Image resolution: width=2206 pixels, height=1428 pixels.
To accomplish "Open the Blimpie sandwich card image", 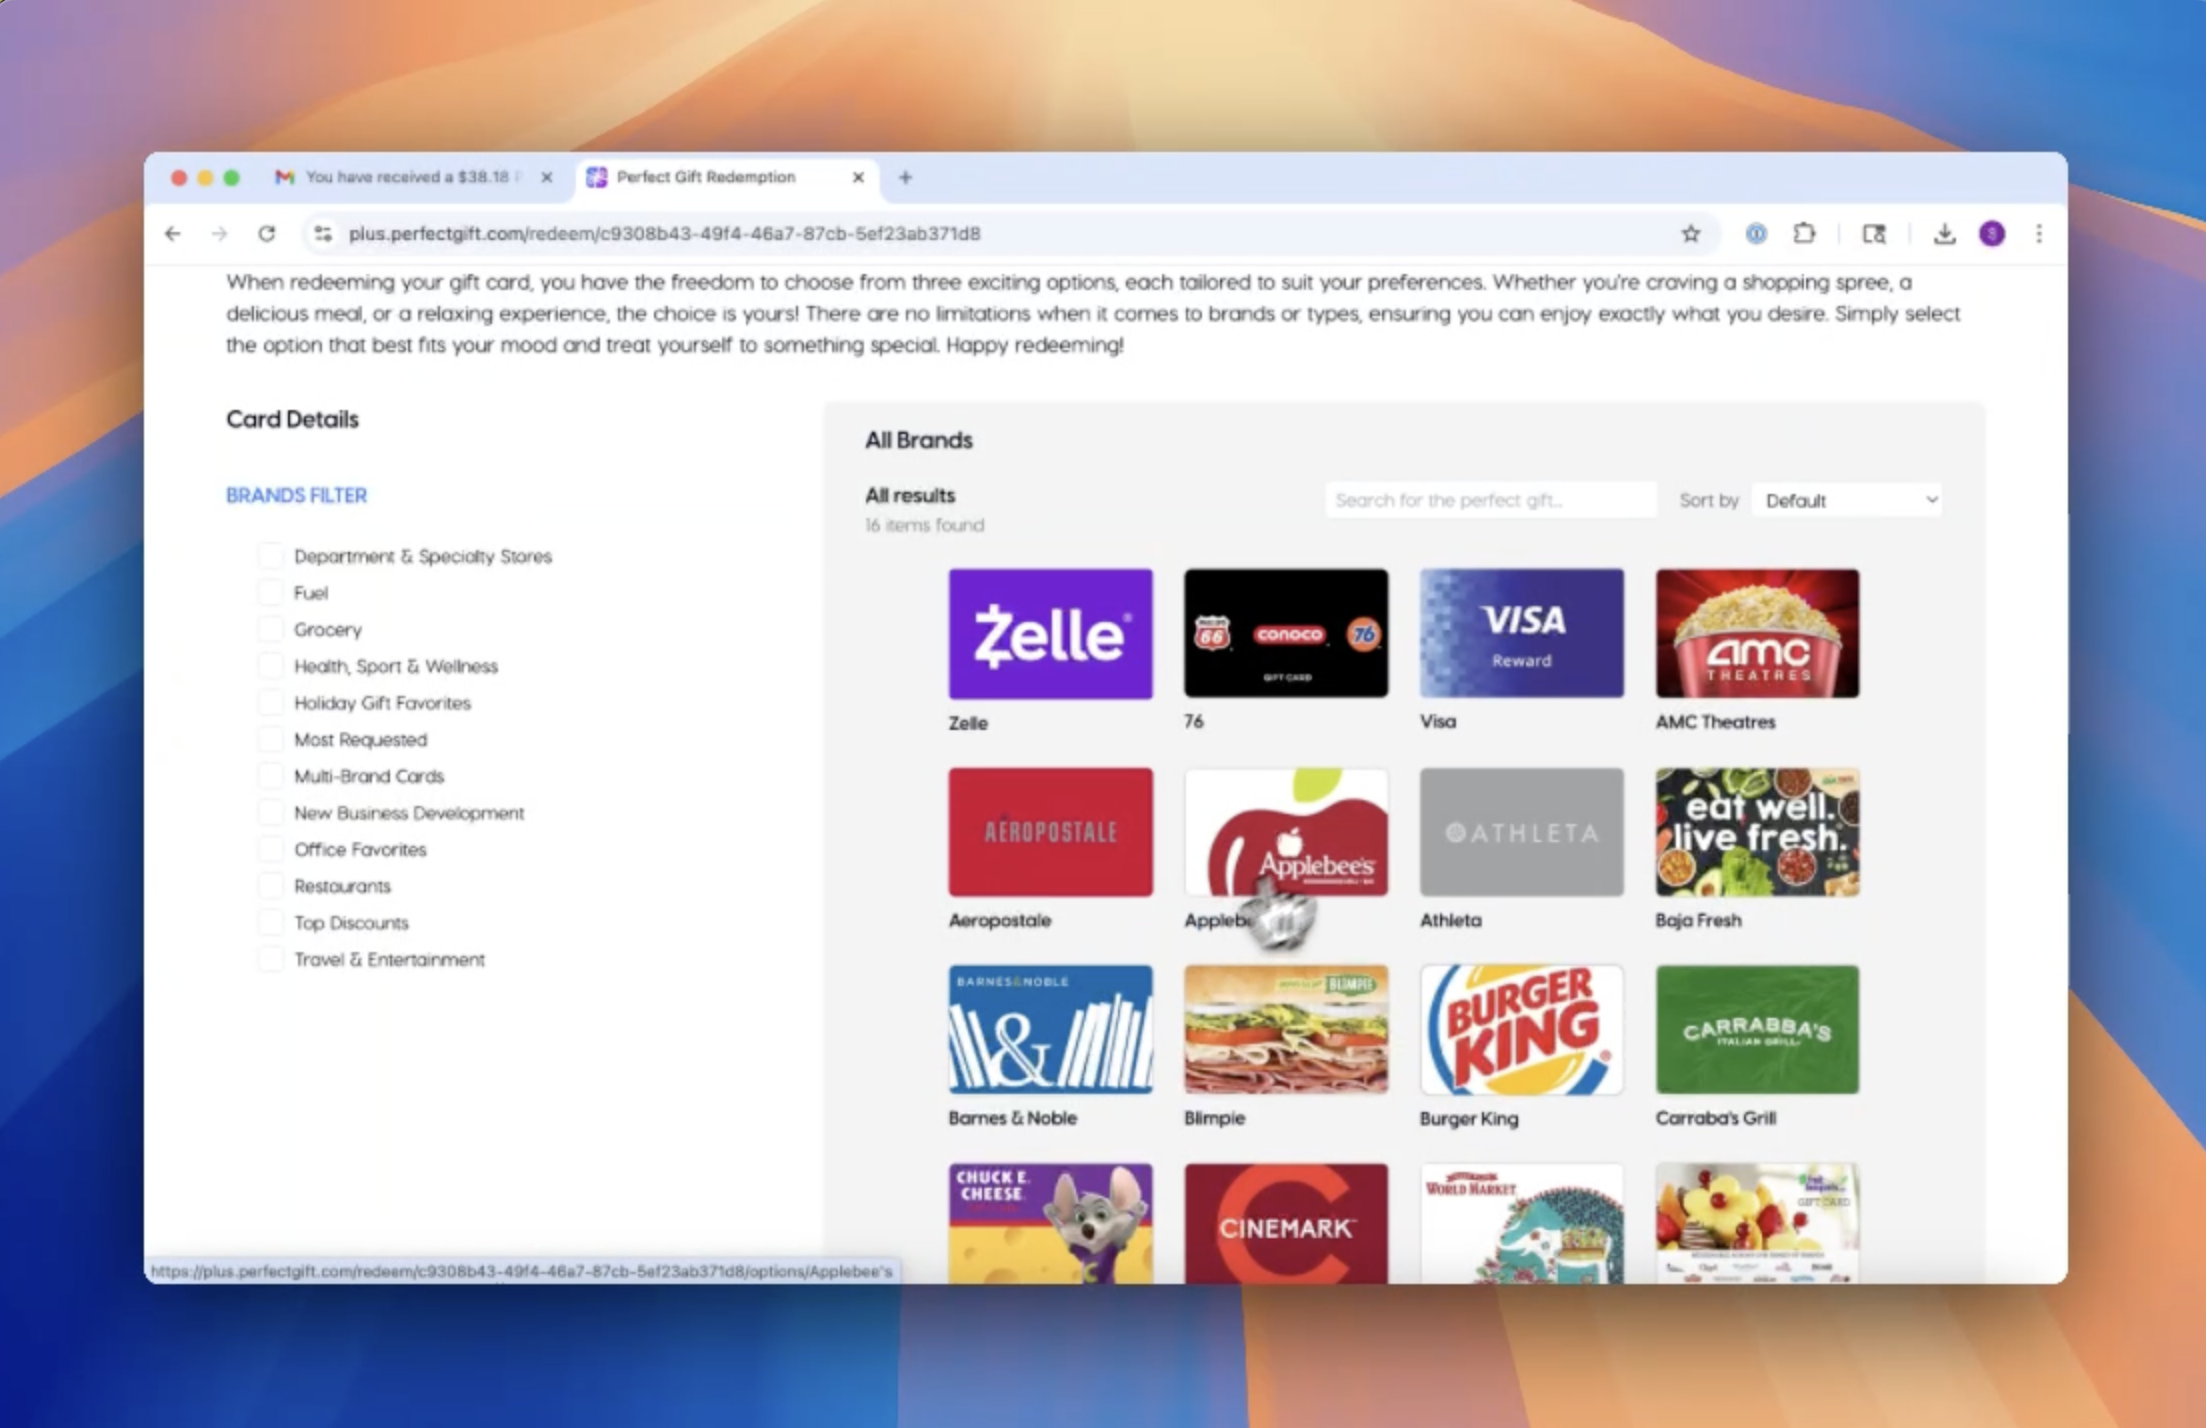I will [1286, 1029].
